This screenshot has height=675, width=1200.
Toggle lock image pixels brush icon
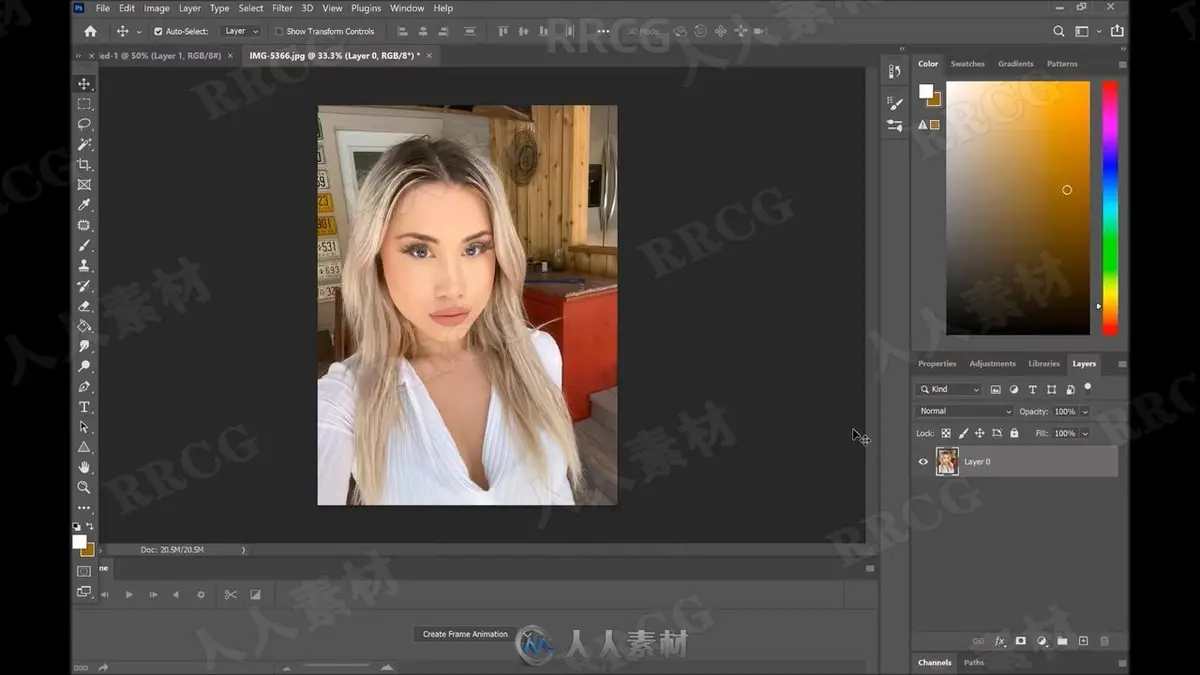coord(963,433)
